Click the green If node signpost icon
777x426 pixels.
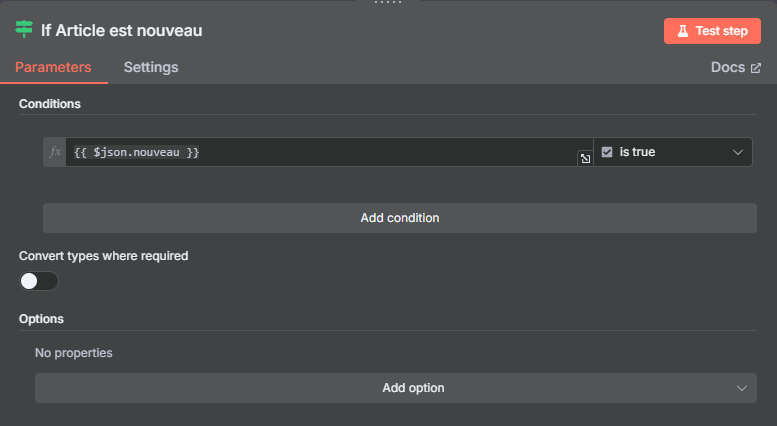click(24, 30)
